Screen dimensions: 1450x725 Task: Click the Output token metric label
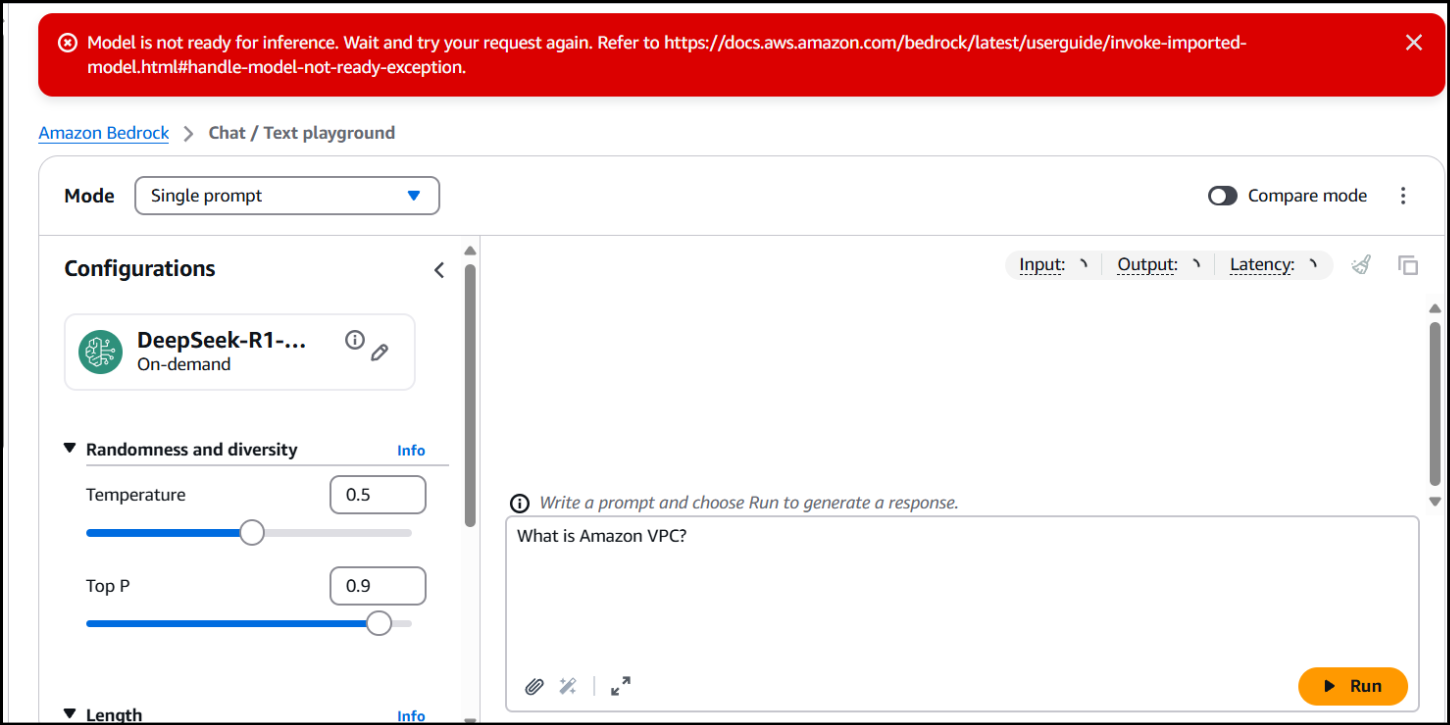(1147, 265)
